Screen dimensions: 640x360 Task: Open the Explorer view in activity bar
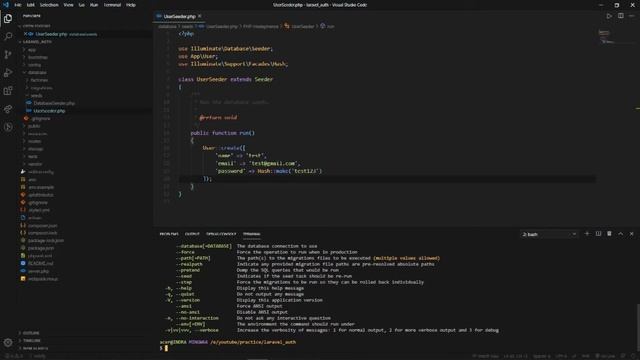click(x=8, y=18)
